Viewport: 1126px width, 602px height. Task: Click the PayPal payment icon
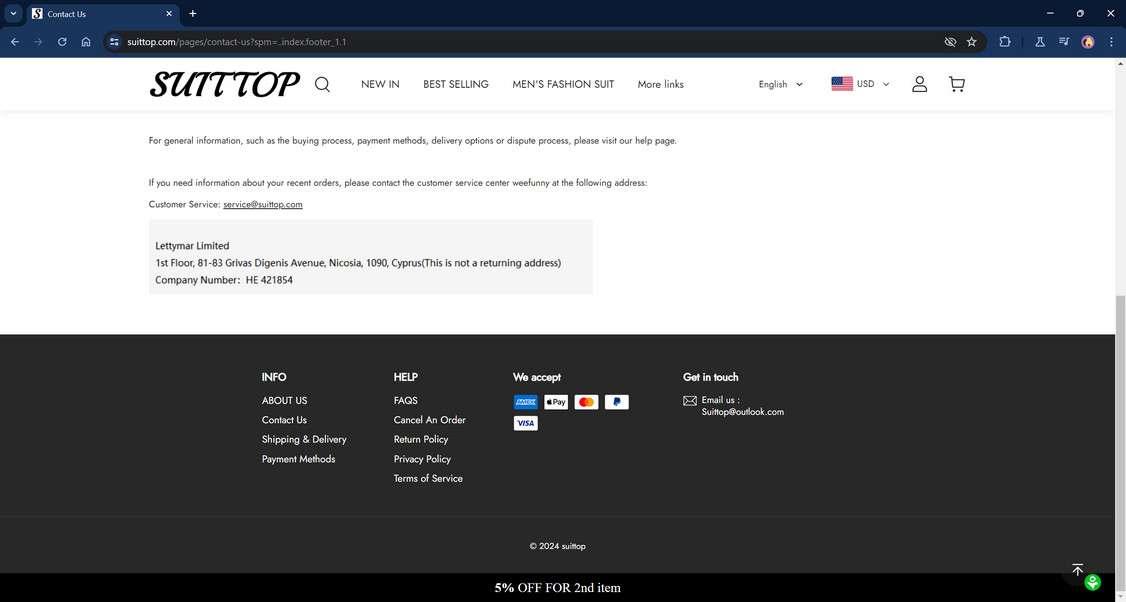(x=617, y=402)
